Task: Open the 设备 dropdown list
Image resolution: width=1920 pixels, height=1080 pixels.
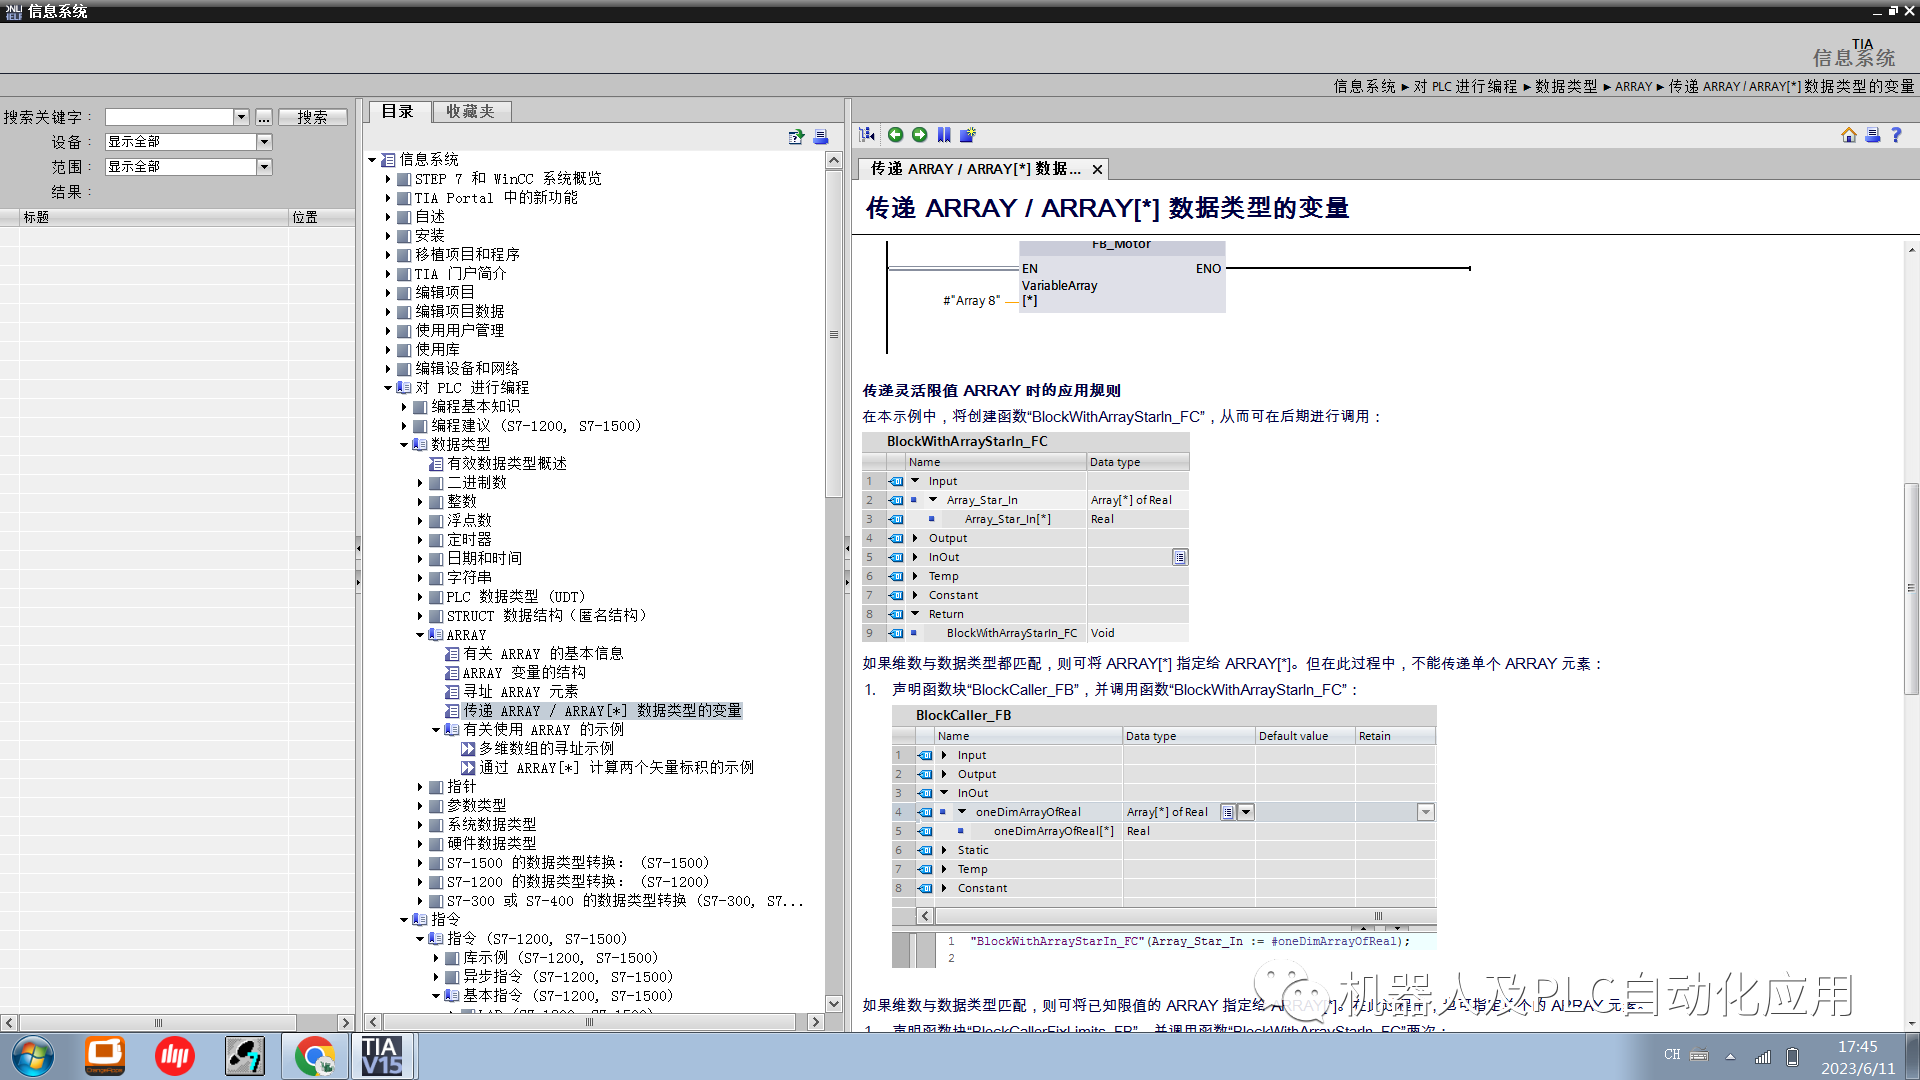Action: [x=264, y=142]
